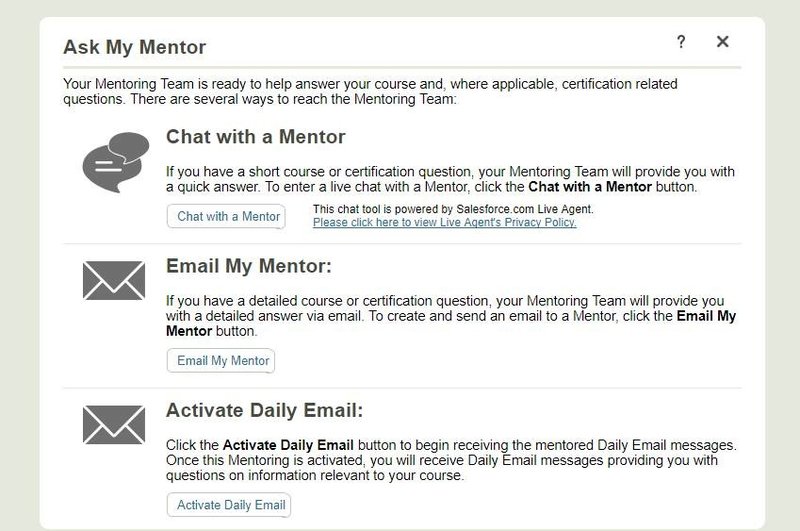Click the mentored Daily Email messages paragraph
The height and width of the screenshot is (531, 800).
451,460
